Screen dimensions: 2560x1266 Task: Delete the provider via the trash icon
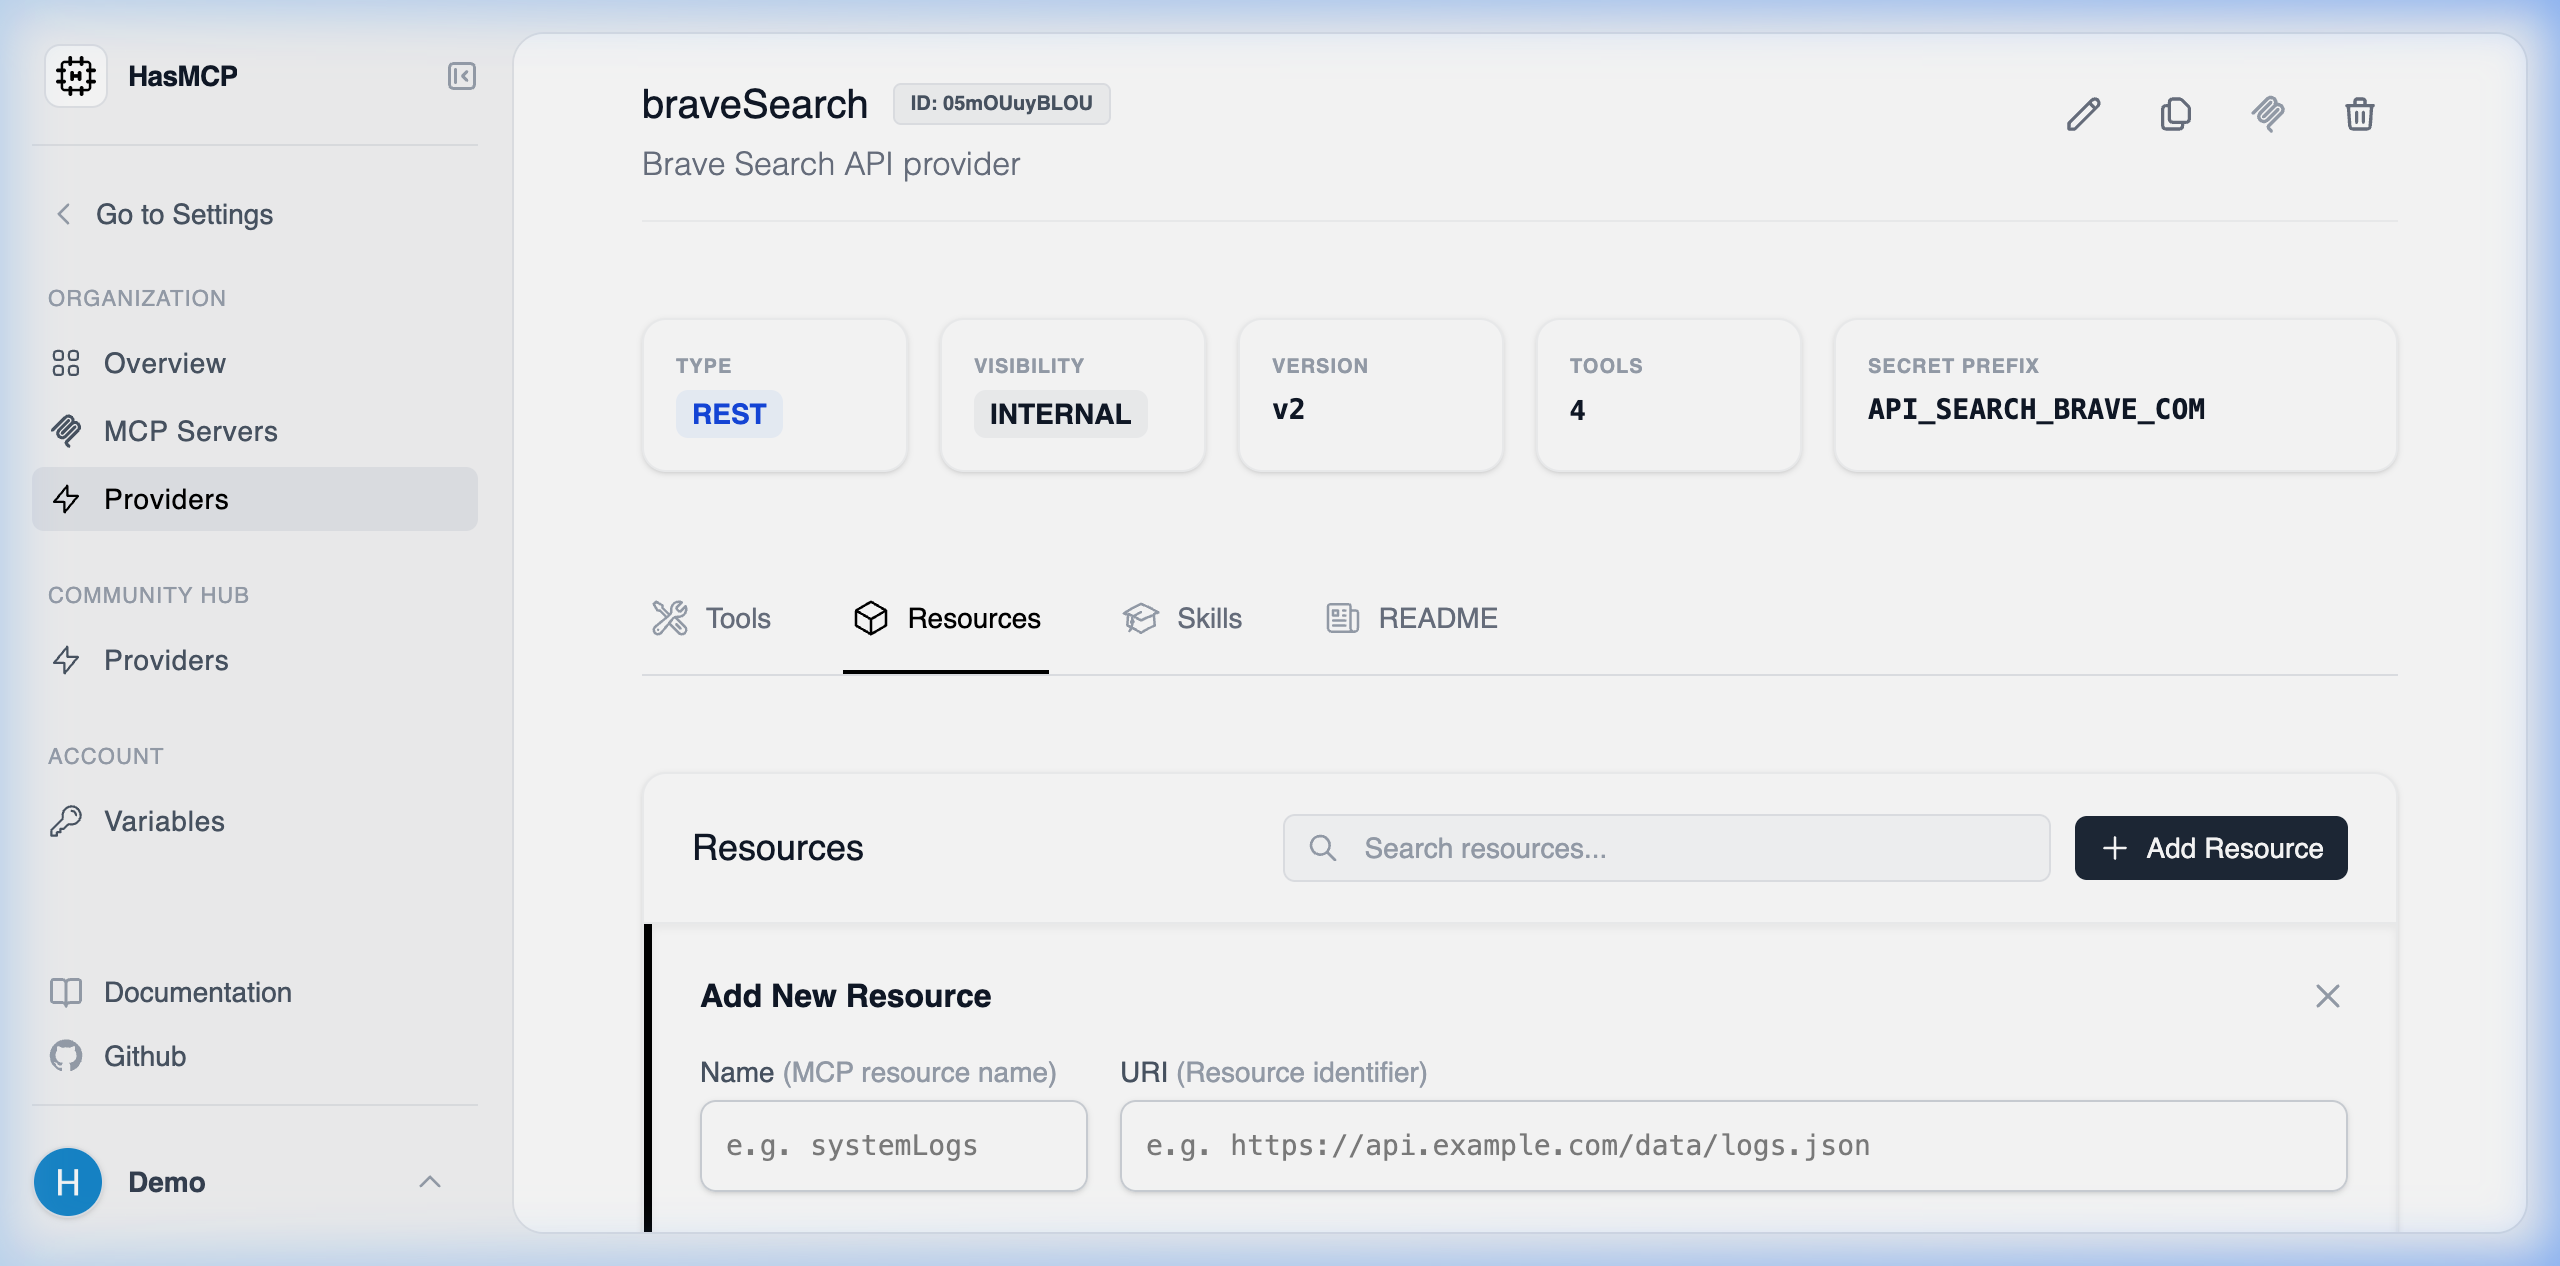(x=2360, y=114)
